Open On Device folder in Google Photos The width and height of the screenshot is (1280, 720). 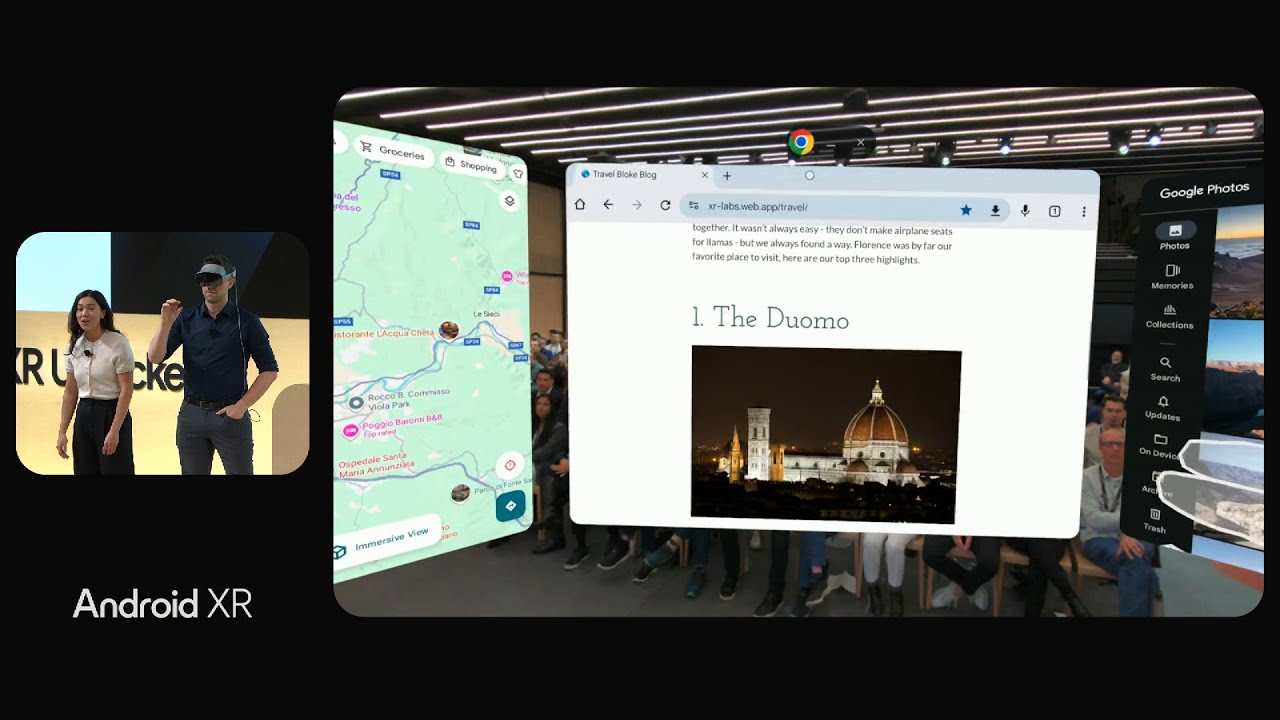(x=1160, y=446)
